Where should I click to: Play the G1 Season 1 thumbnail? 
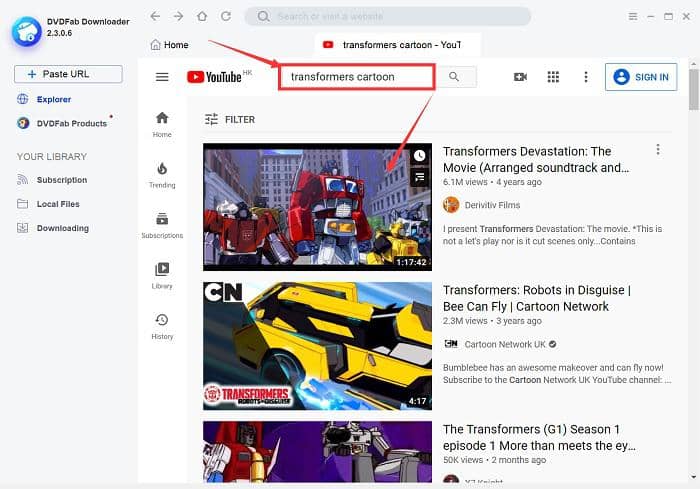pos(317,451)
